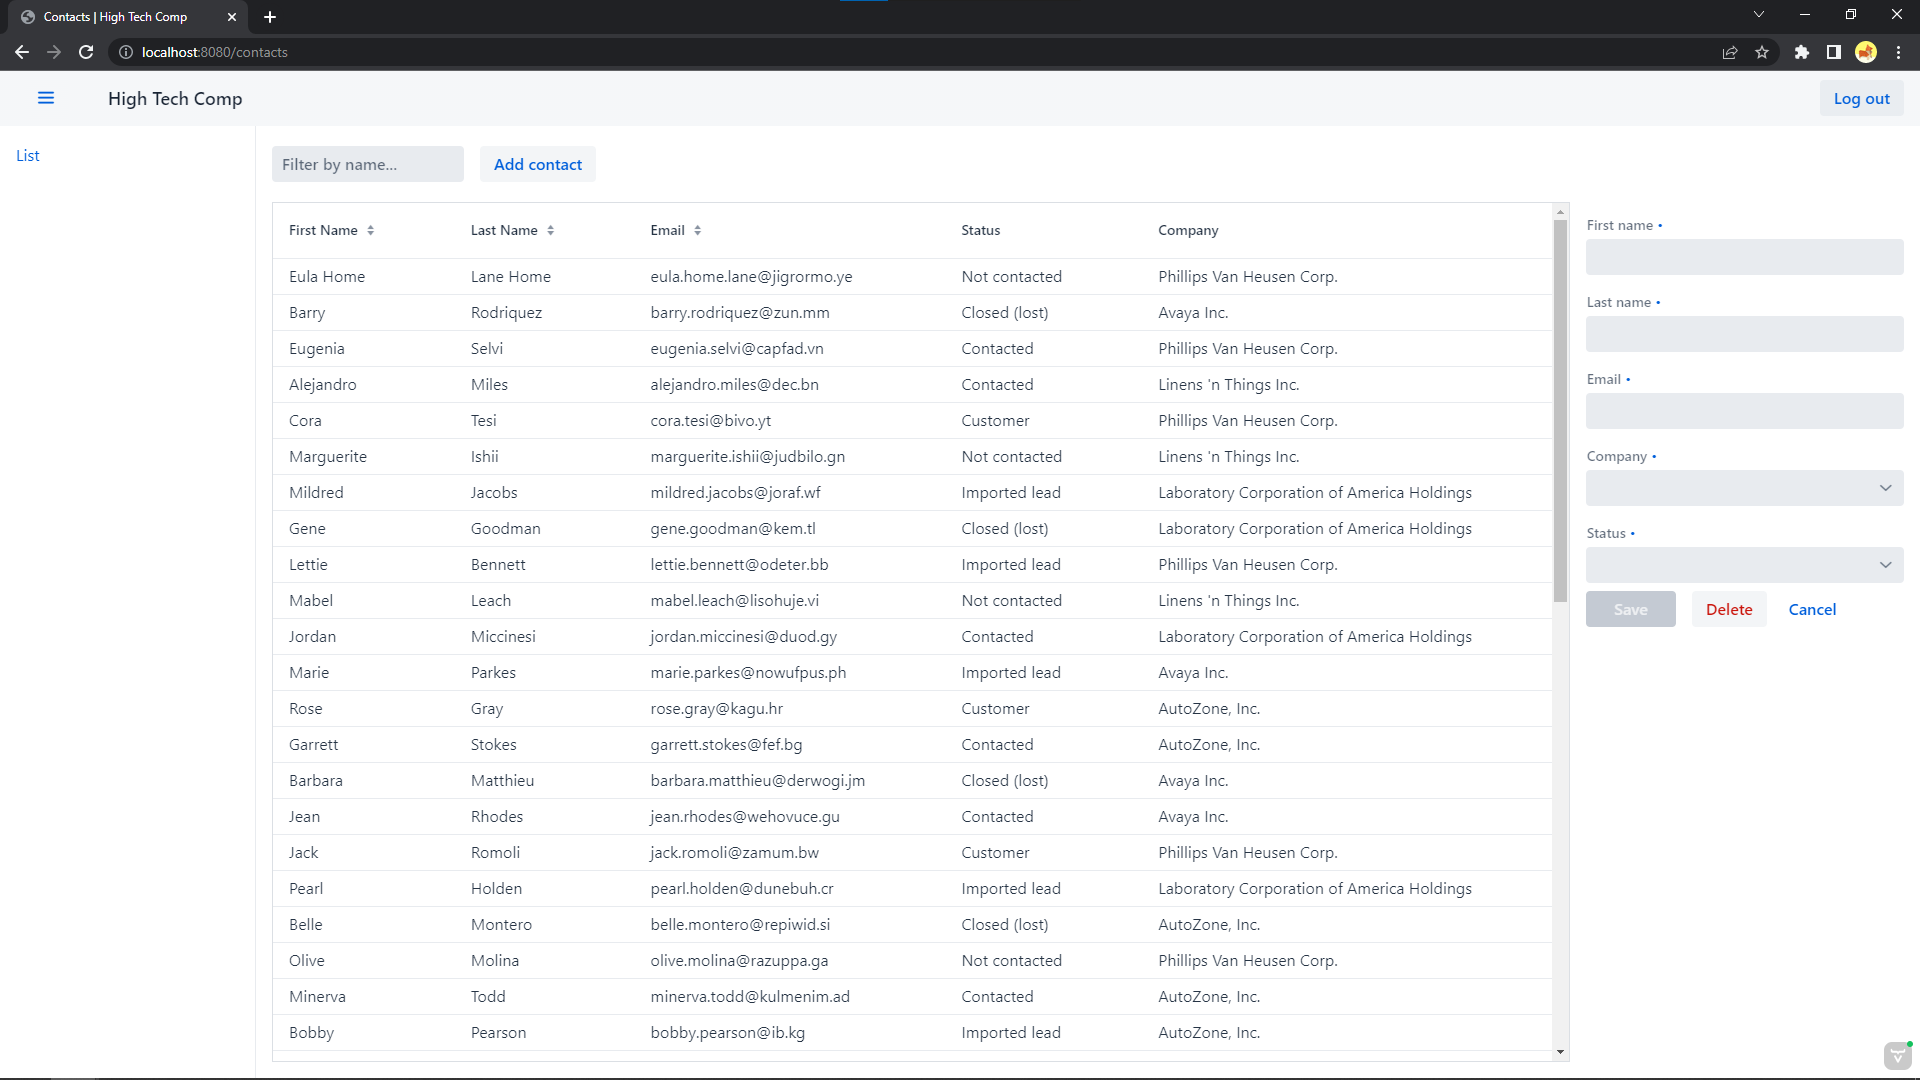Sort by Last Name column arrows

tap(551, 230)
